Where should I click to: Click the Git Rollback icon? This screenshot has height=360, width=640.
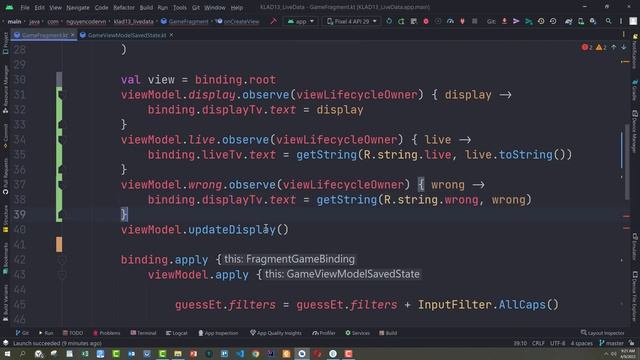[553, 21]
